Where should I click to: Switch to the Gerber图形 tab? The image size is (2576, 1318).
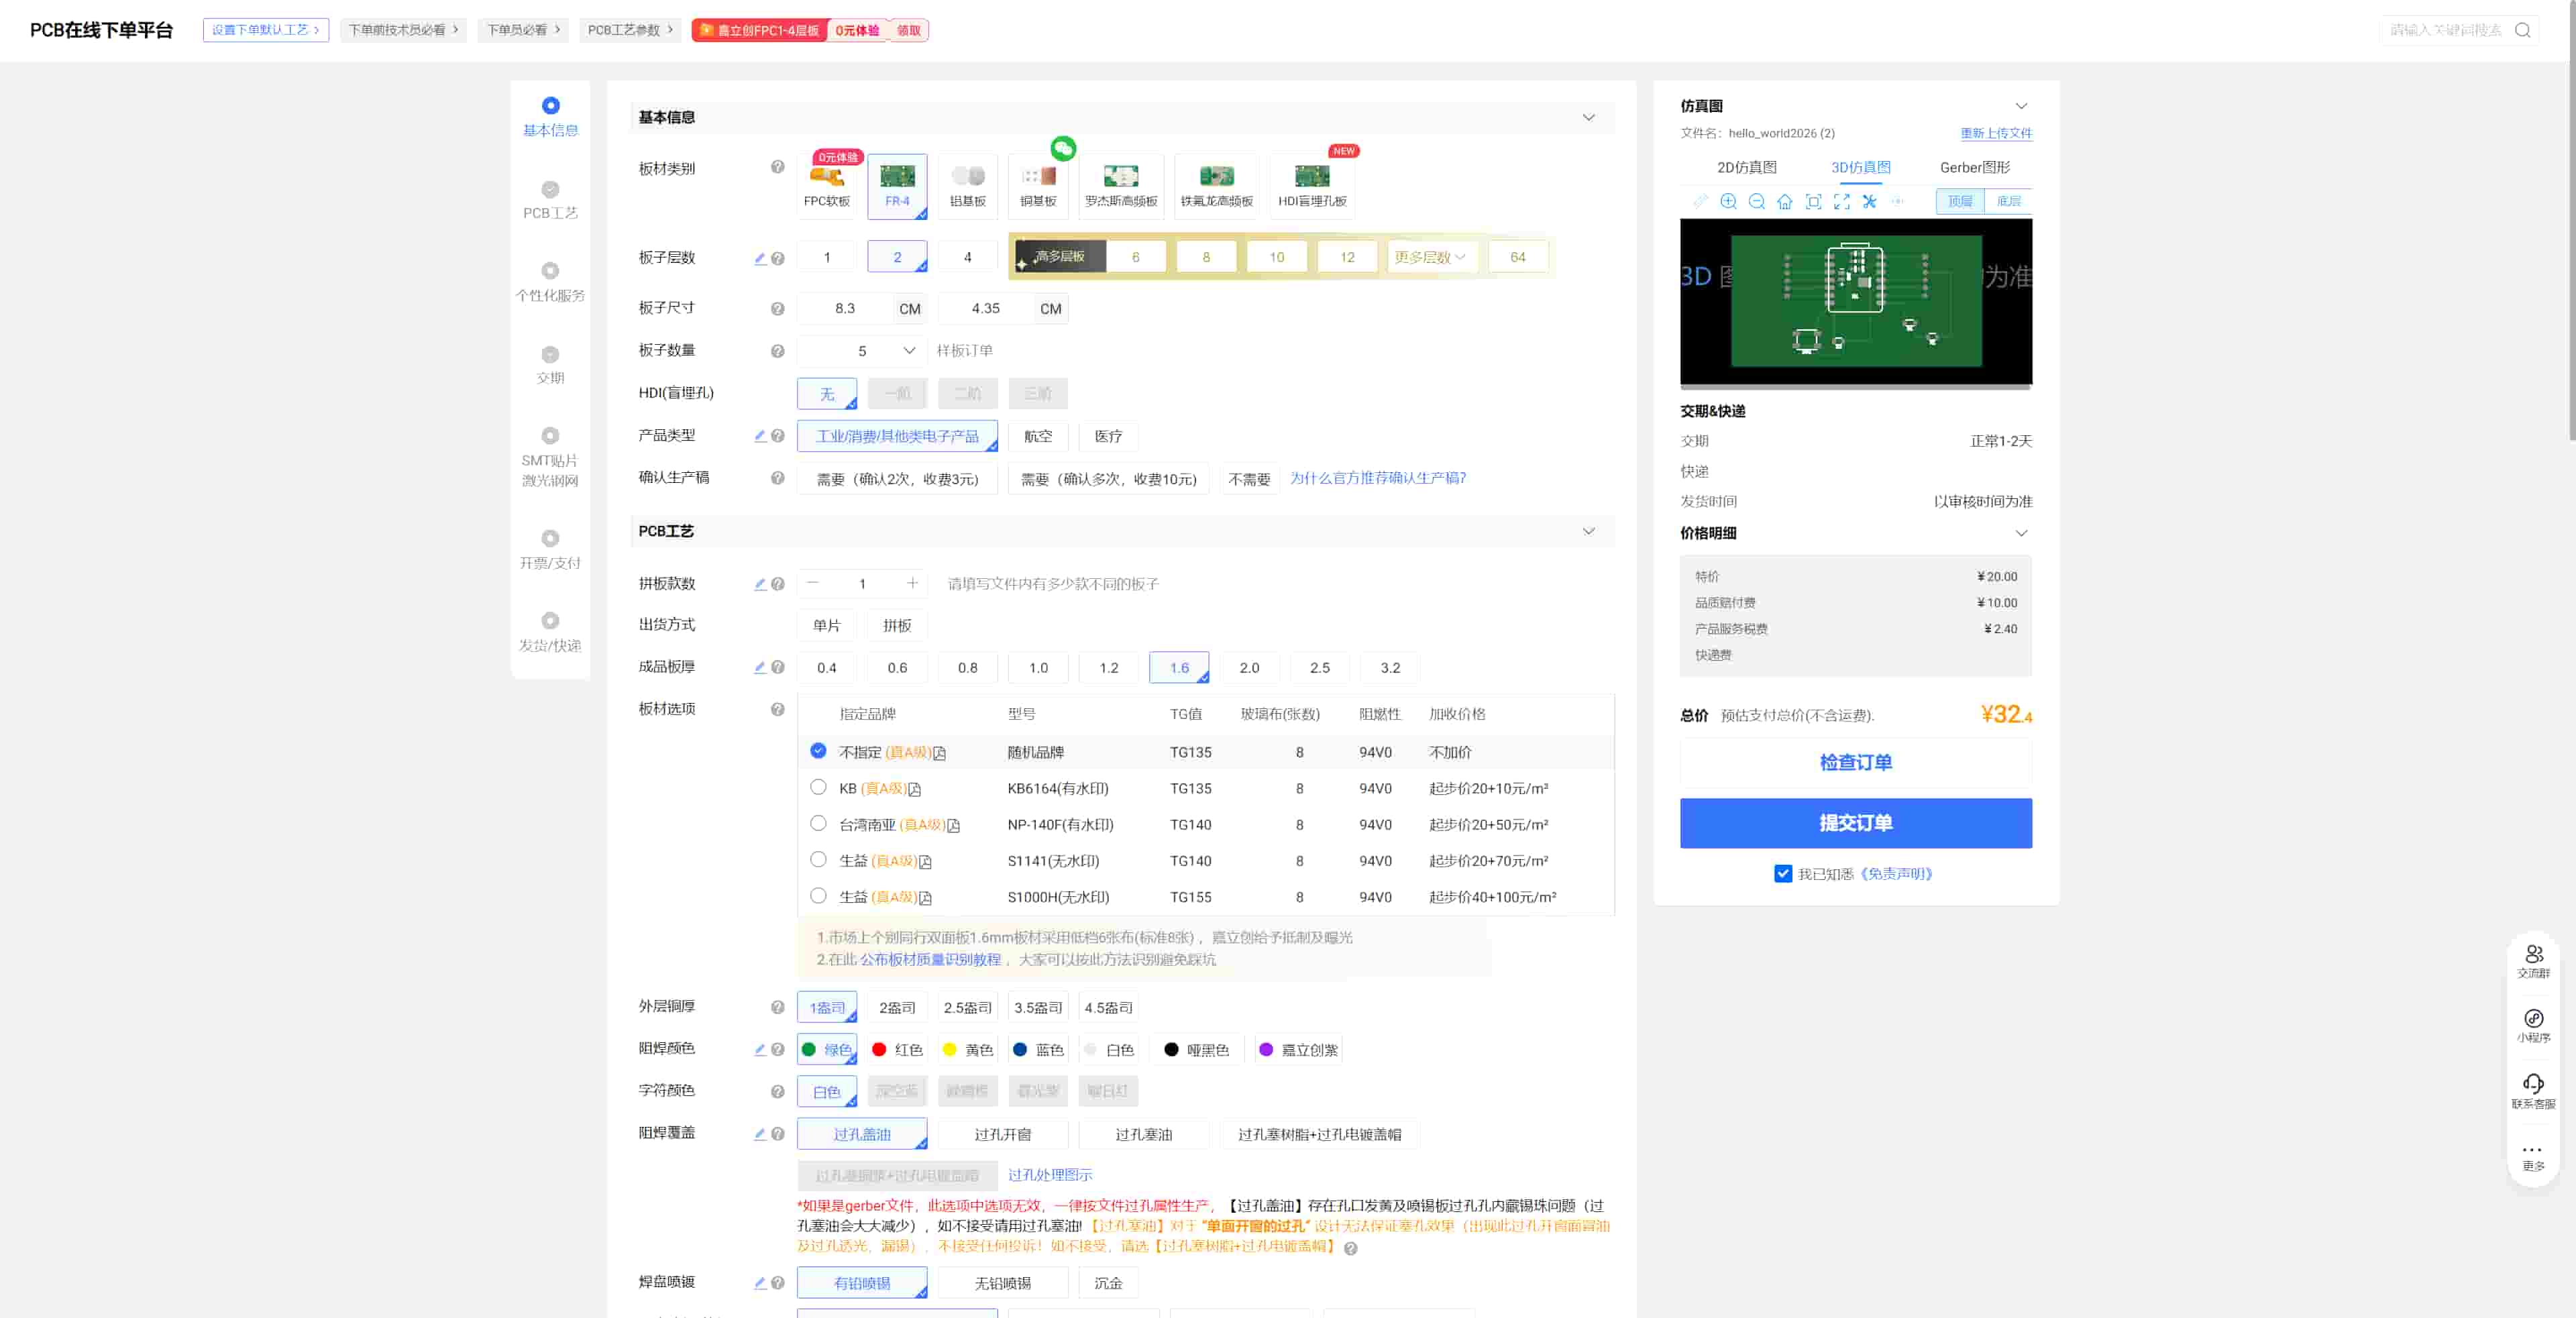(1974, 168)
